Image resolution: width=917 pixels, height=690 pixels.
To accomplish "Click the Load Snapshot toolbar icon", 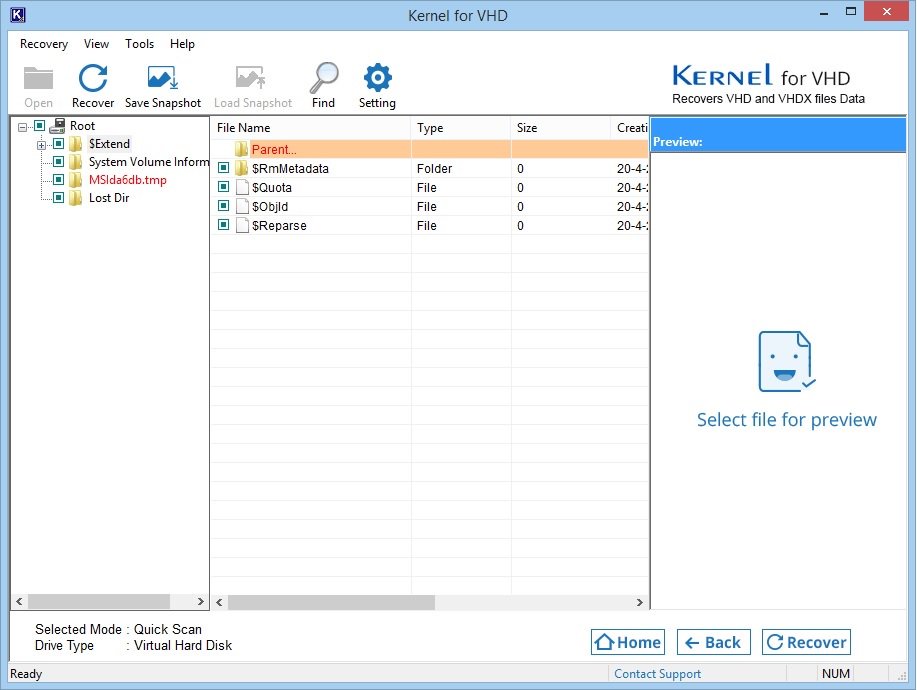I will pyautogui.click(x=251, y=78).
